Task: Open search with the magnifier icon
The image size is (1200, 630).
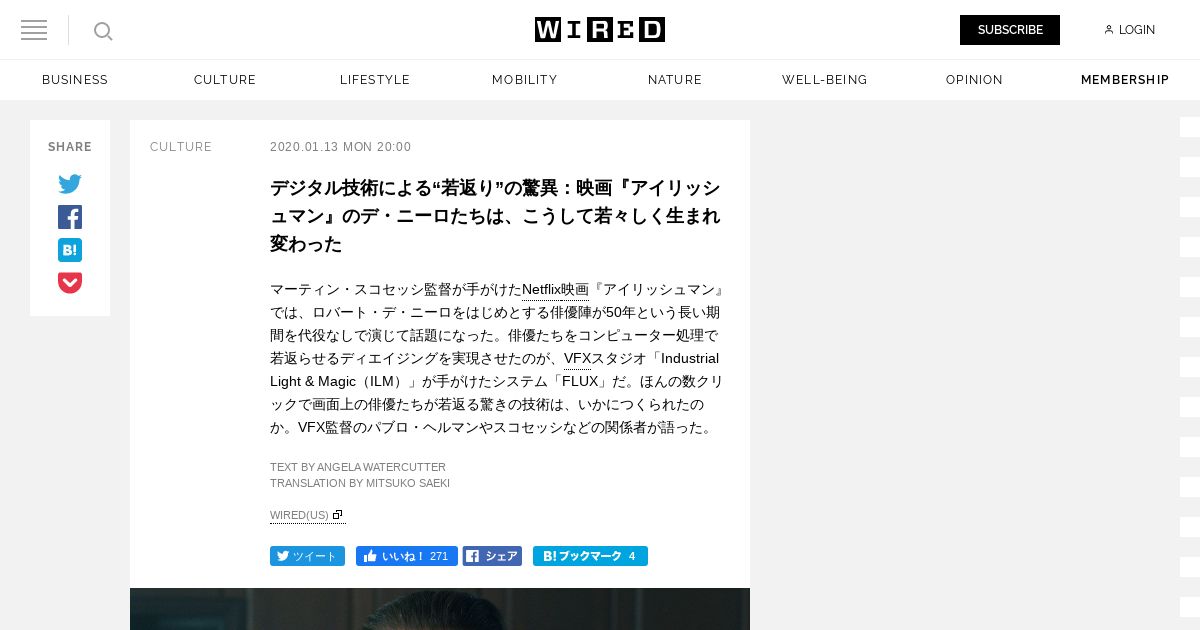Action: point(103,31)
